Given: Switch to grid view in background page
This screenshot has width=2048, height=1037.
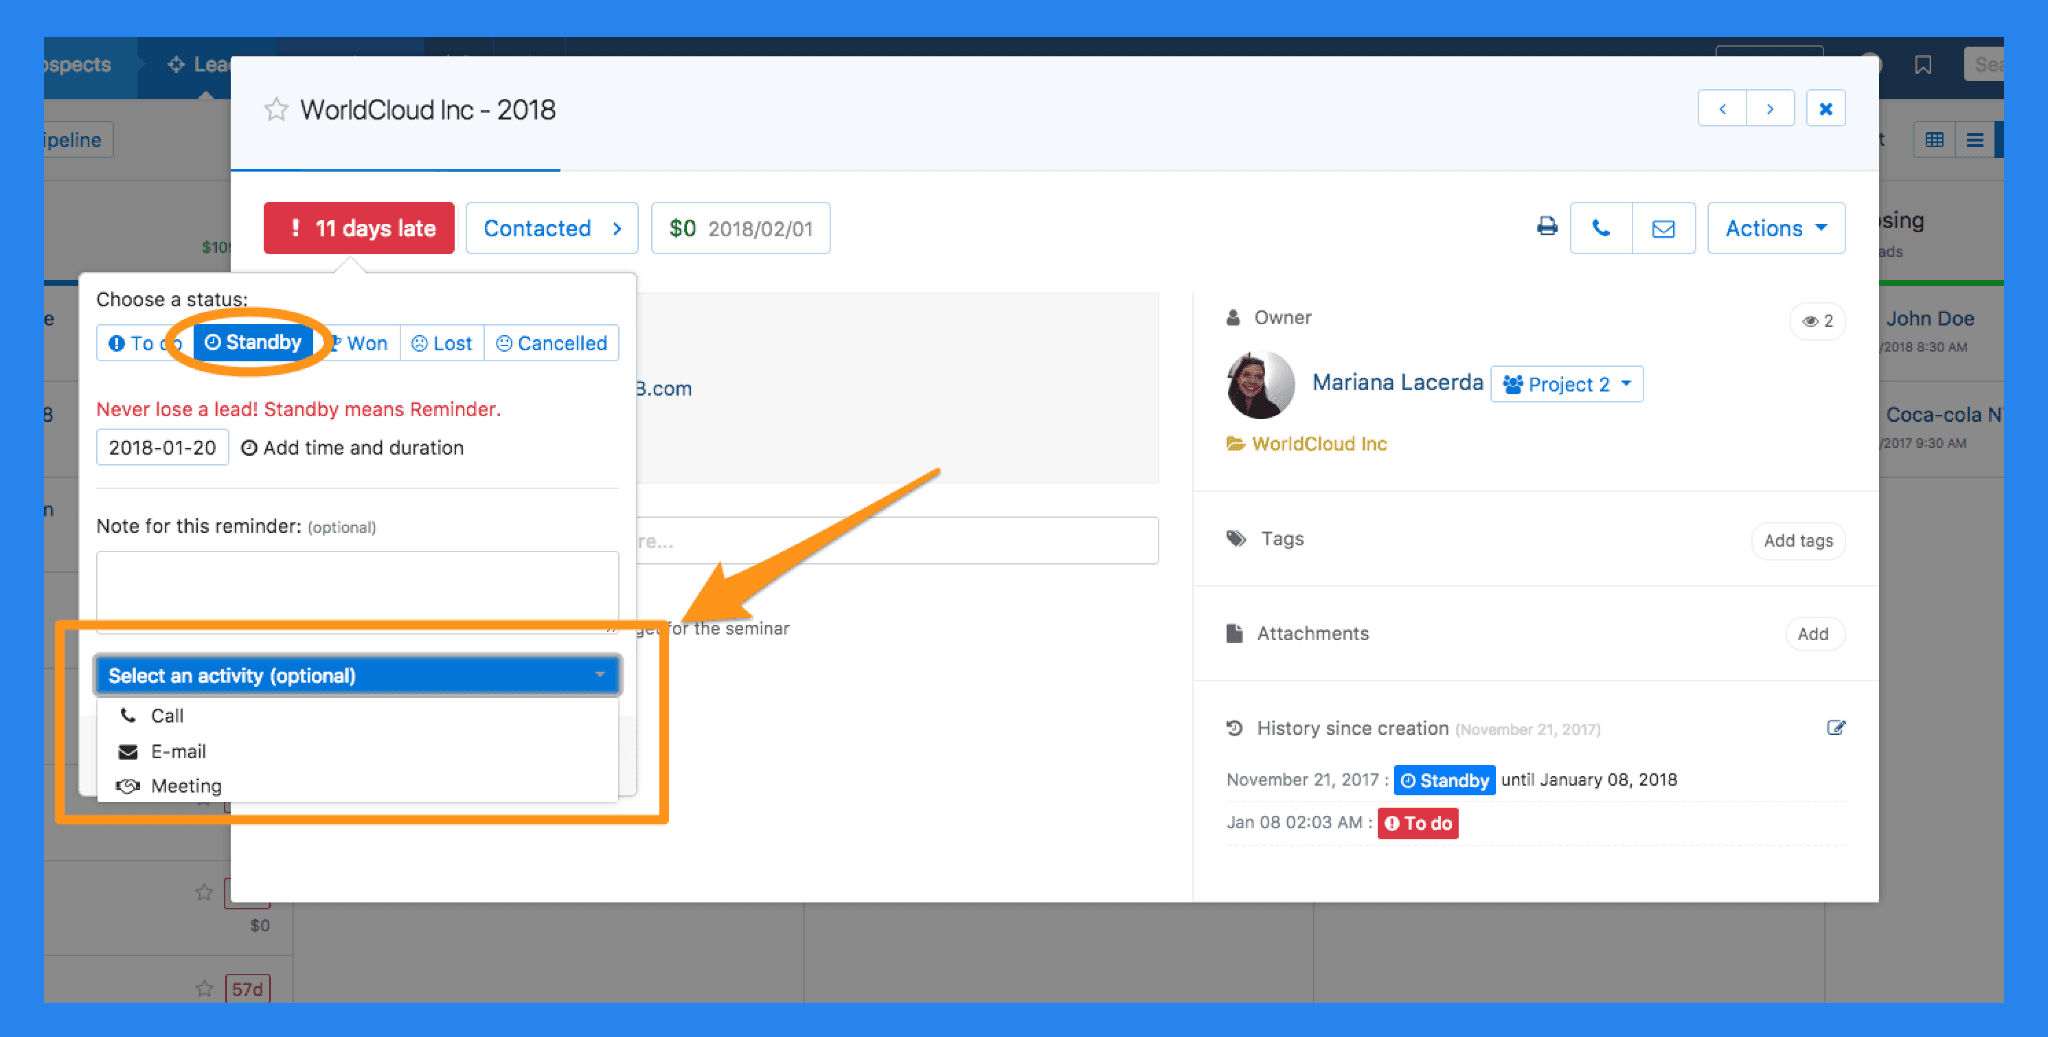Looking at the screenshot, I should [x=1934, y=140].
